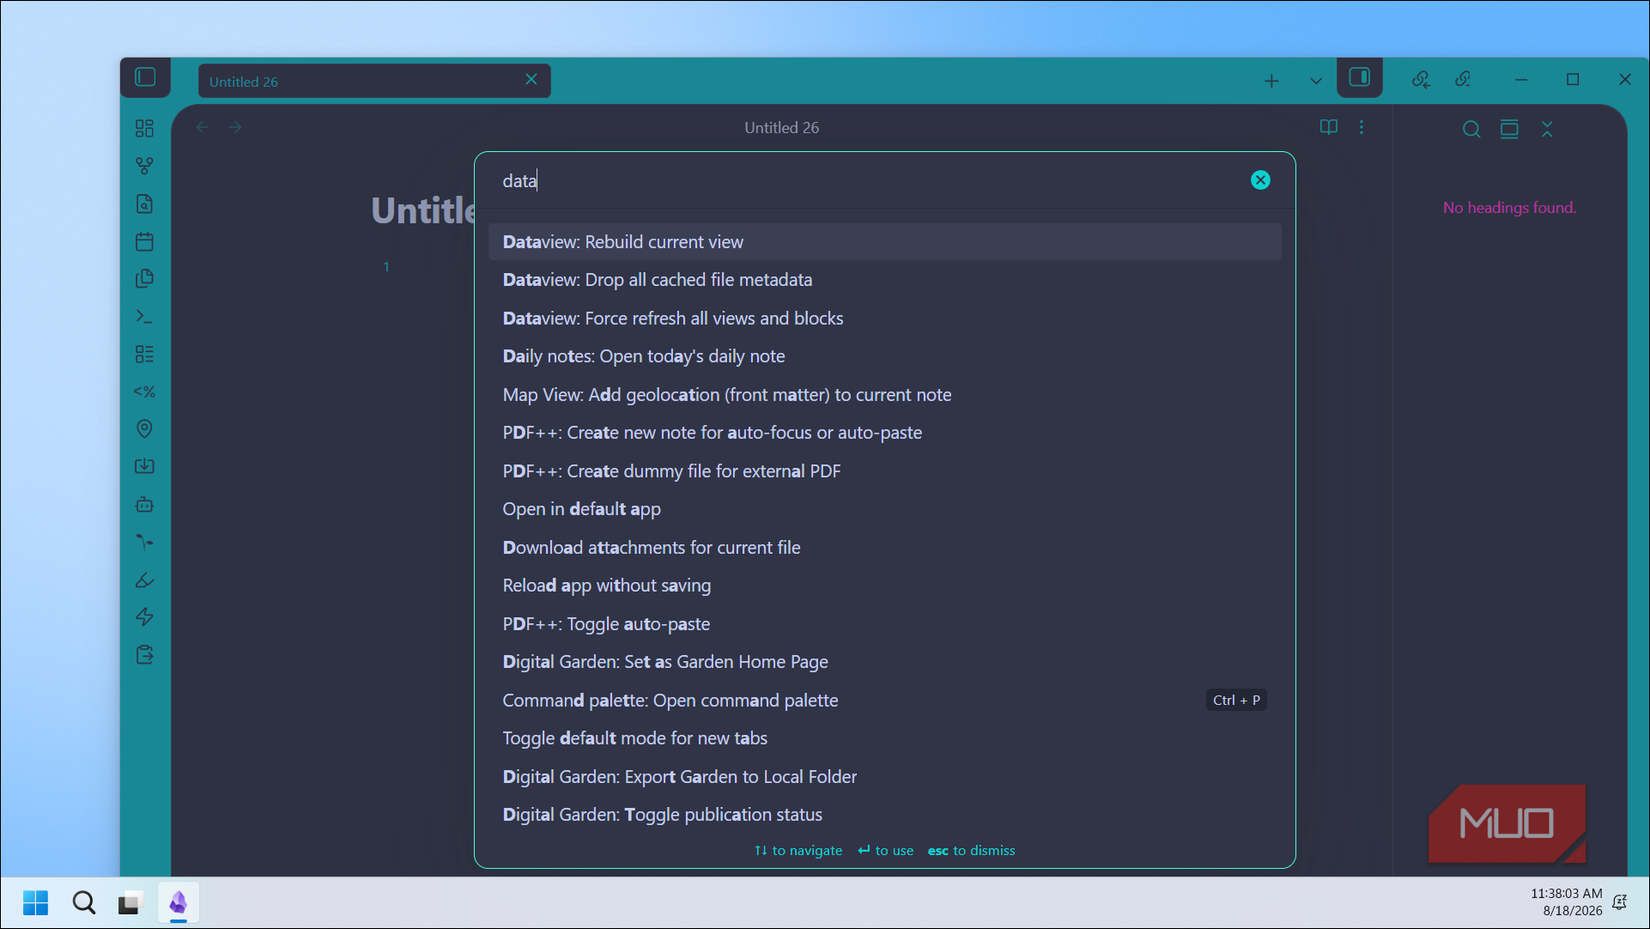Open a new tab with plus
Screen dimensions: 1650x929
1271,81
